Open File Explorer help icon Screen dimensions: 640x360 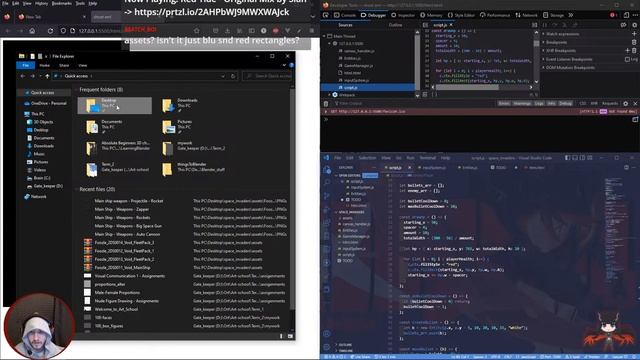point(291,65)
